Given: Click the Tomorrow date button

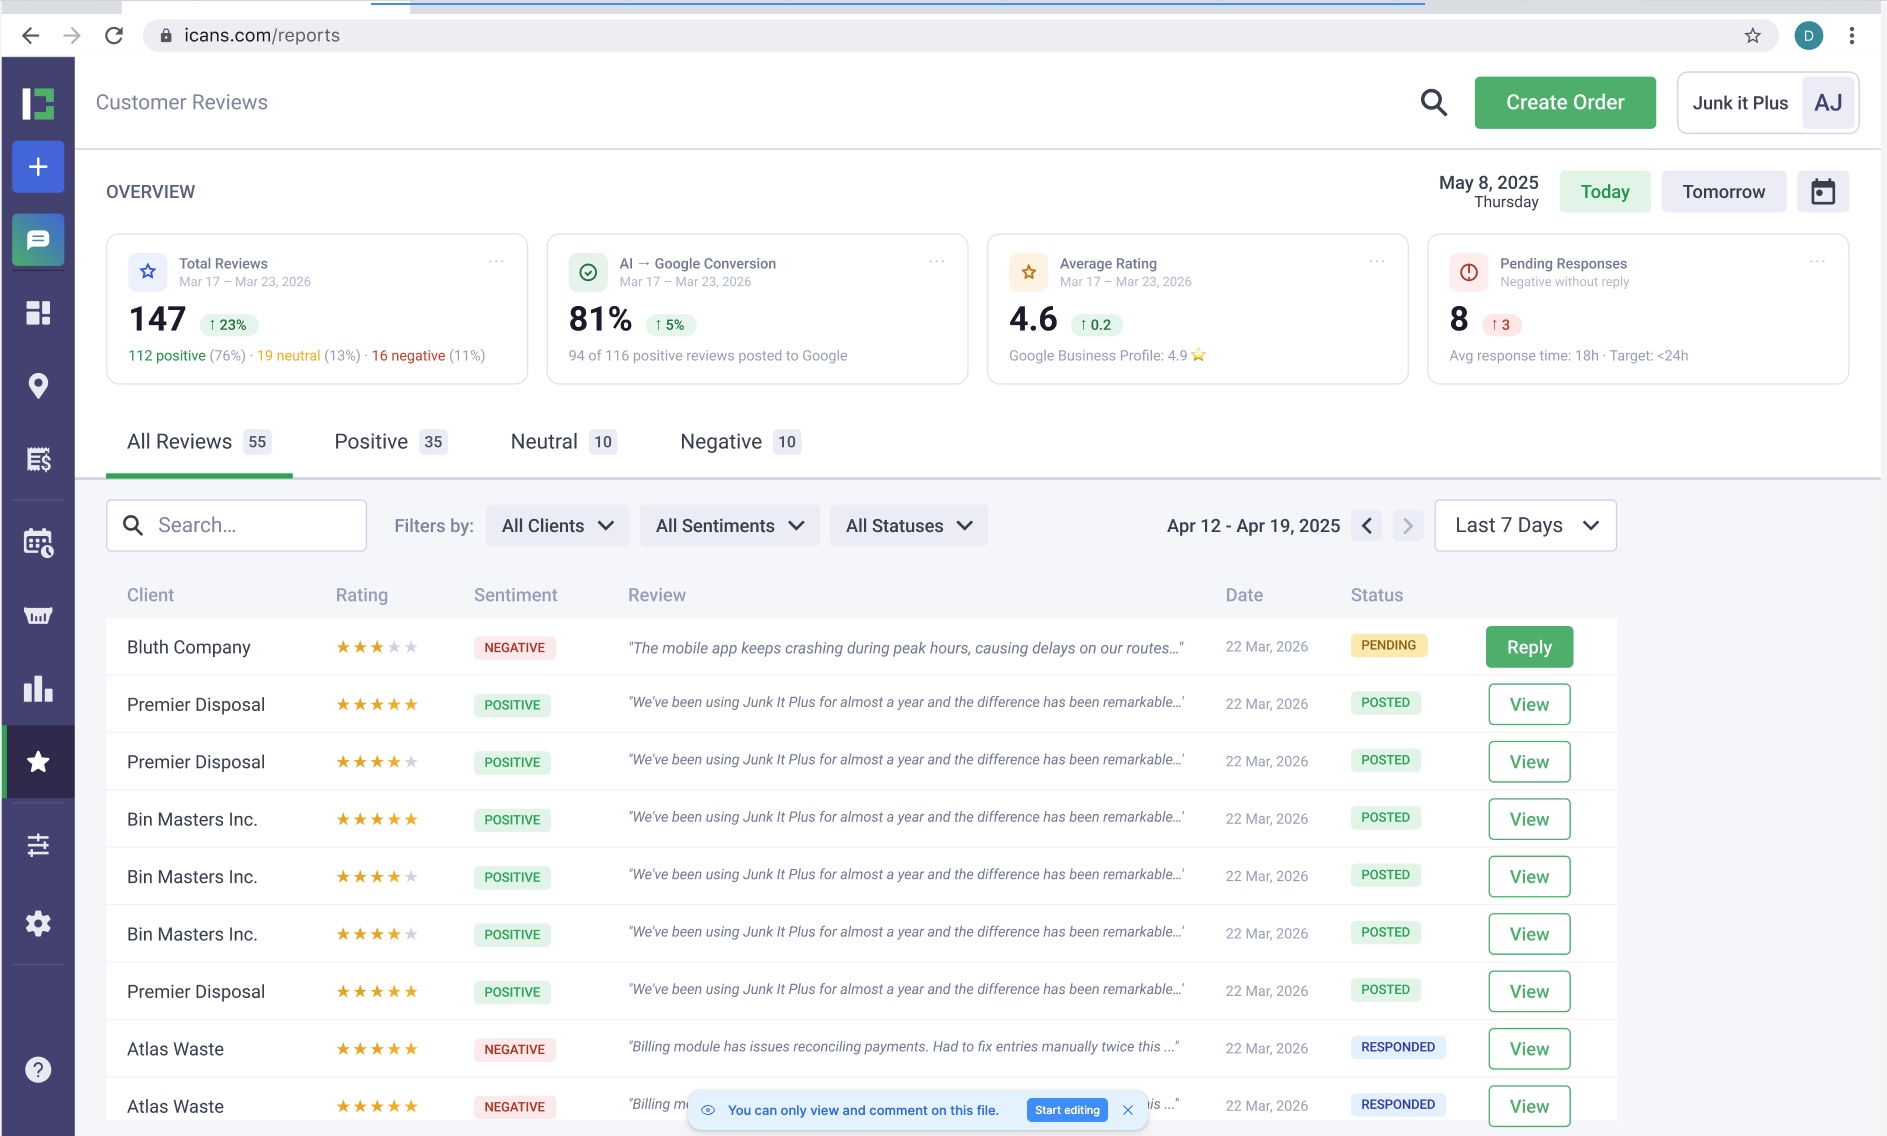Looking at the screenshot, I should pos(1724,191).
